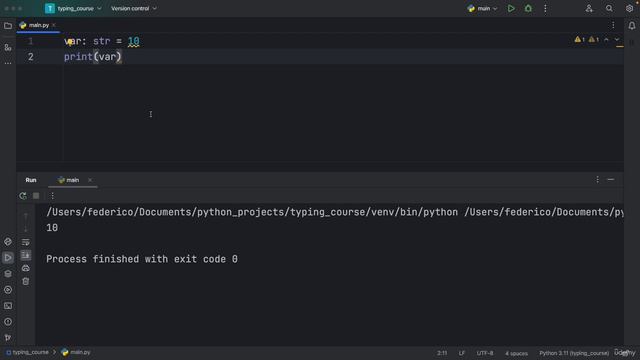Jump to next highlighted error

pyautogui.click(x=617, y=40)
